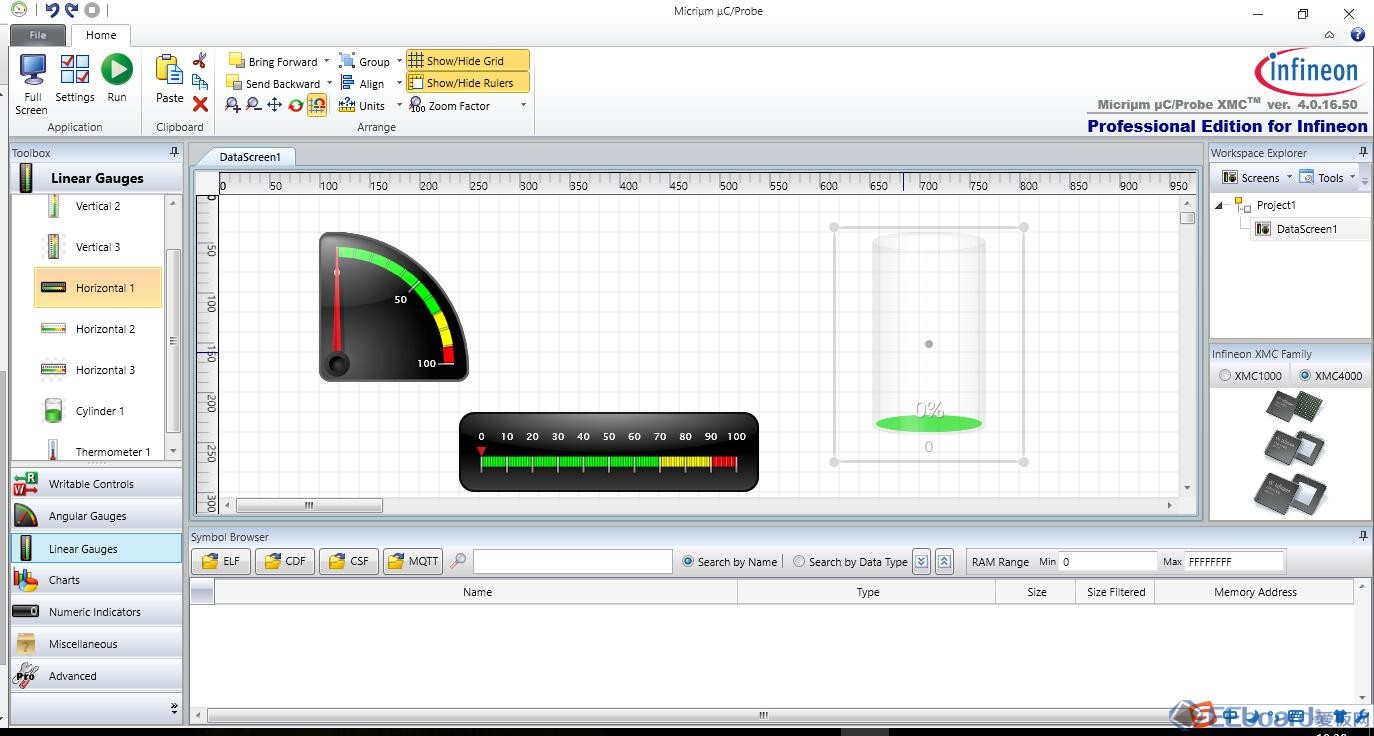The width and height of the screenshot is (1374, 736).
Task: Toggle Show/Hide Grid
Action: (x=467, y=61)
